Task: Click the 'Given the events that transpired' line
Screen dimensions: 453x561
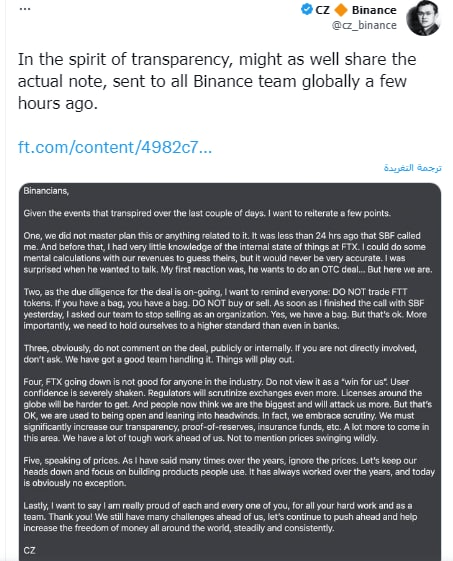Action: tap(207, 213)
